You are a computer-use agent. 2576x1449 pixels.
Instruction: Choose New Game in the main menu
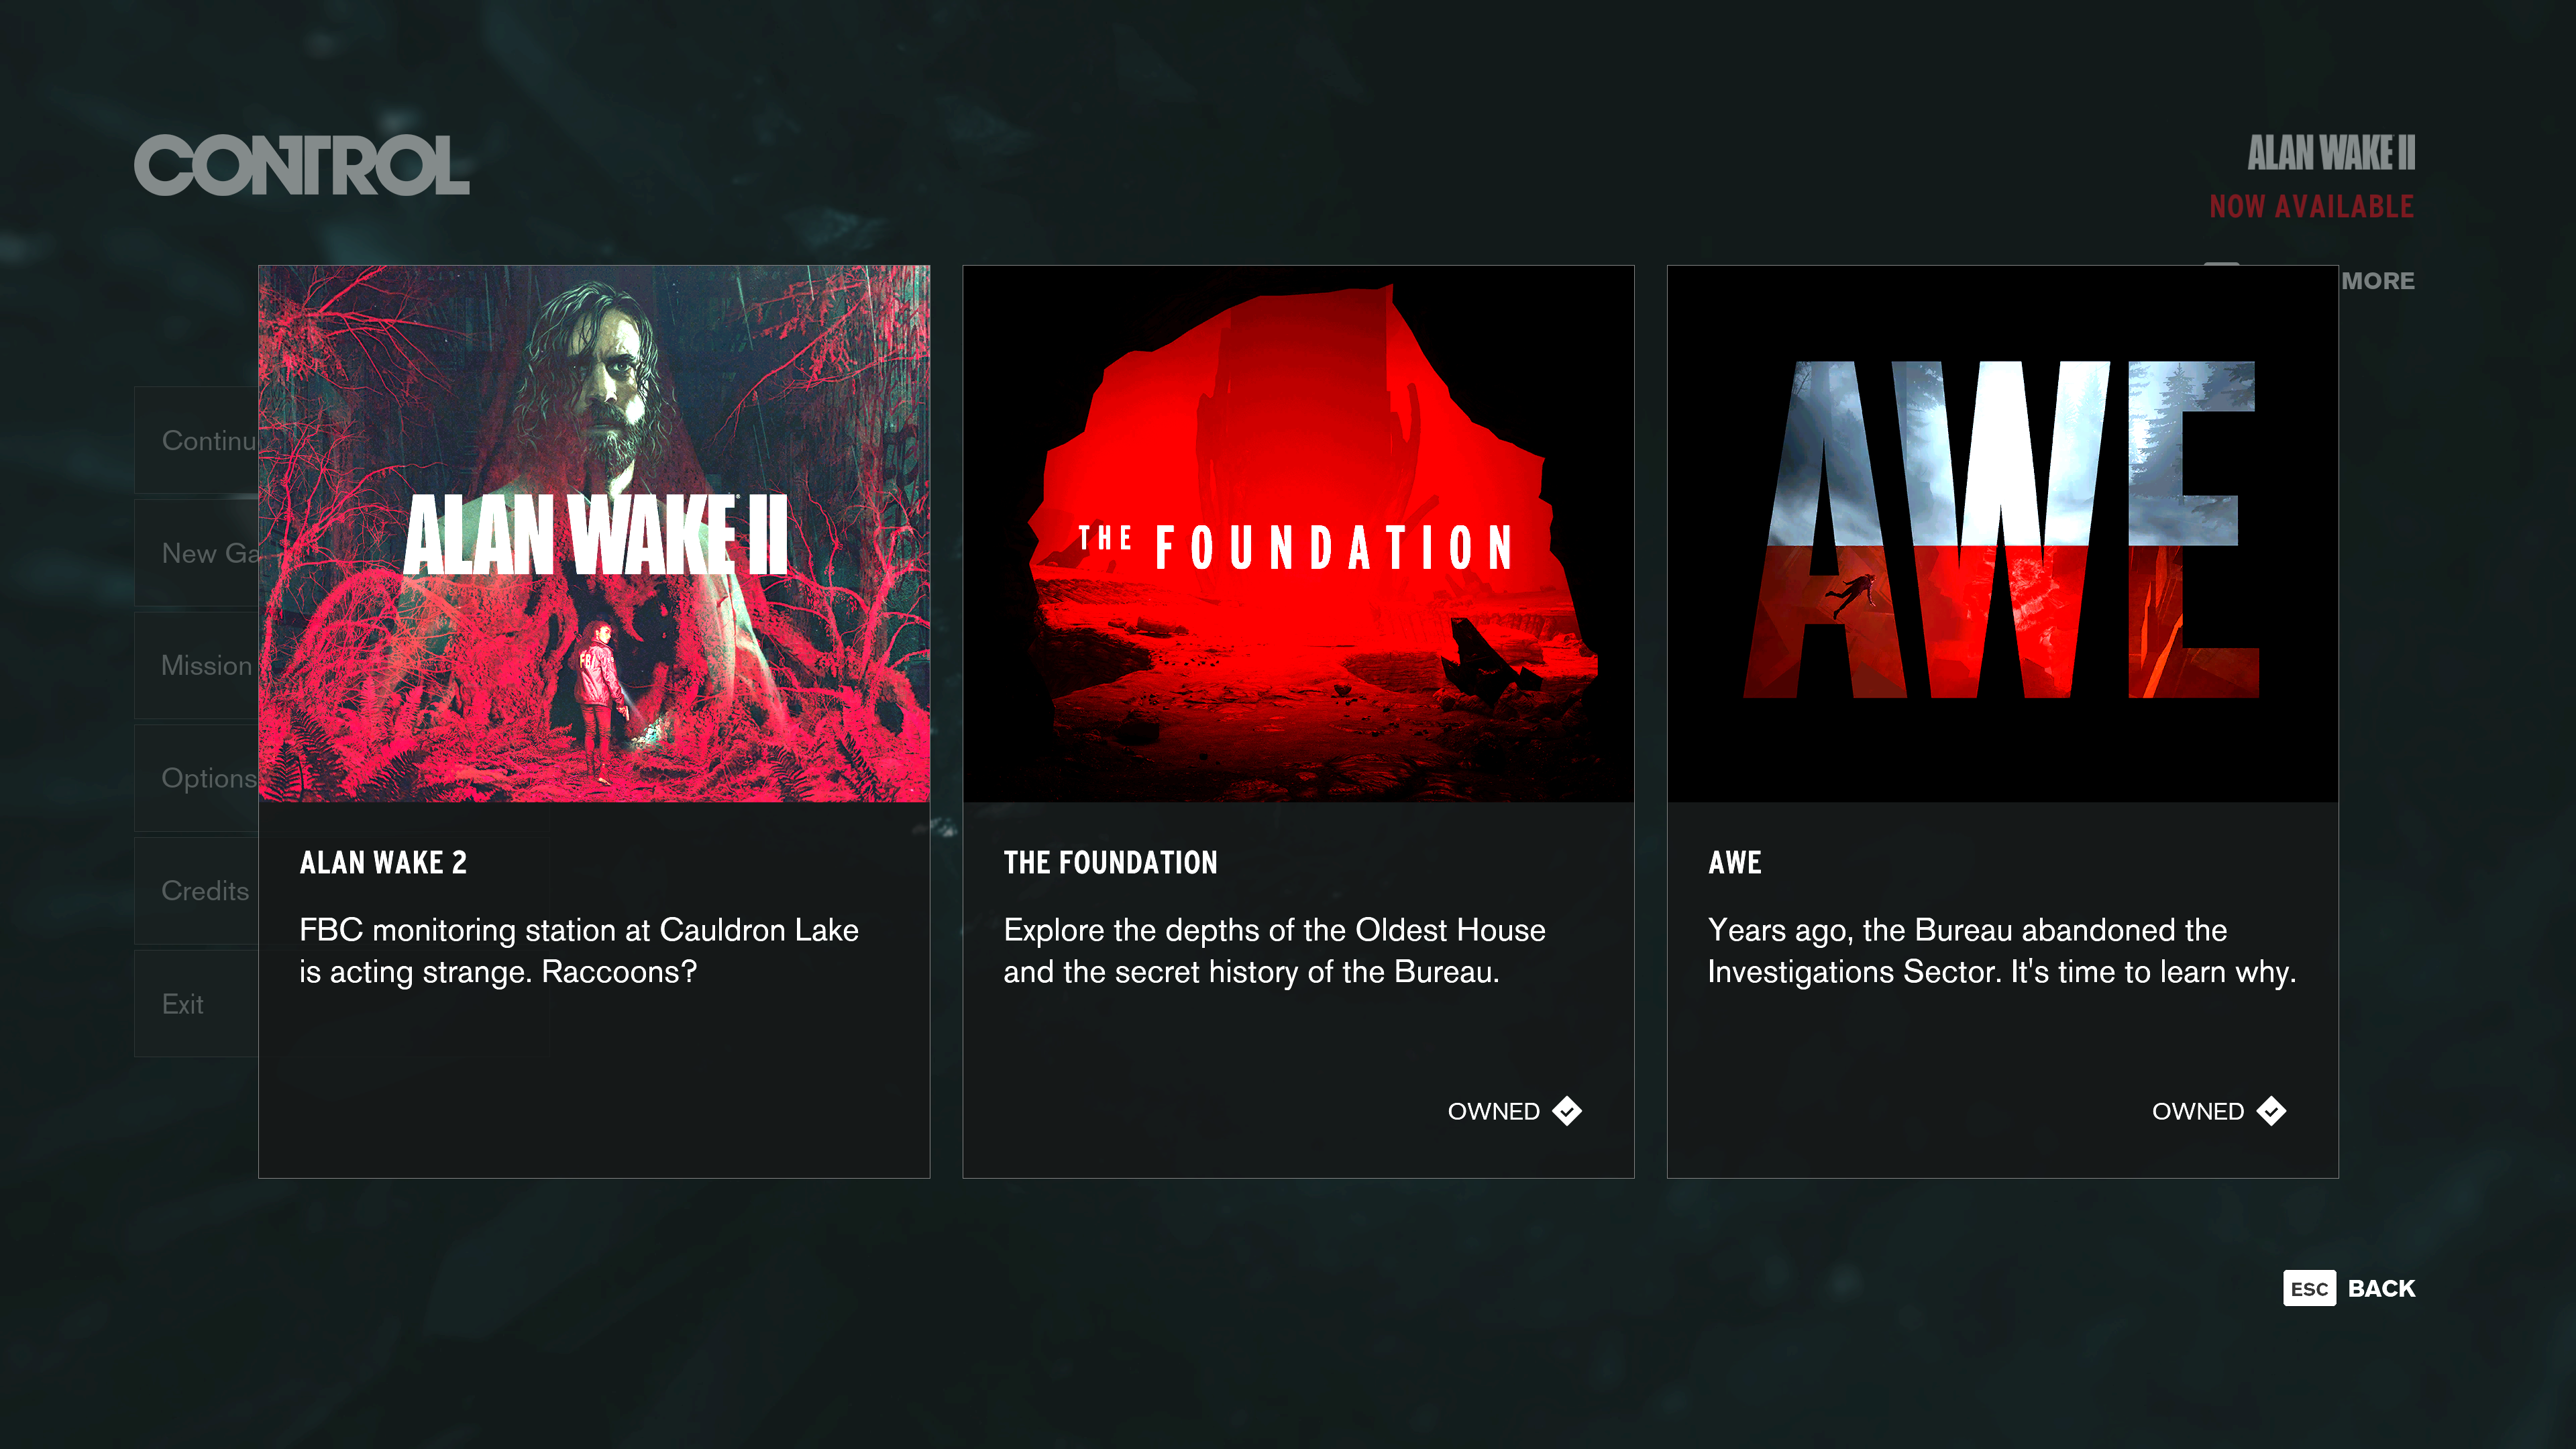pyautogui.click(x=197, y=553)
